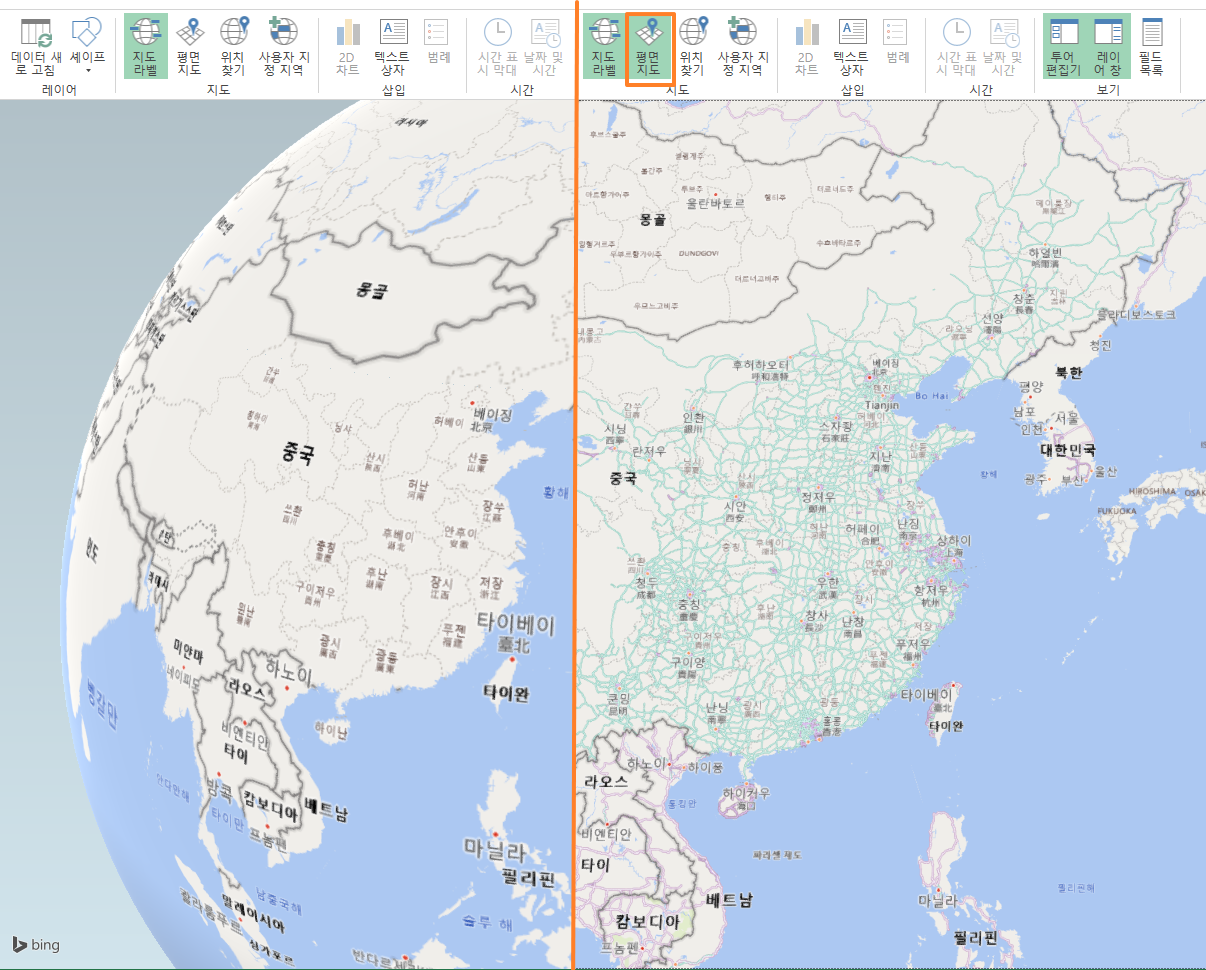This screenshot has height=970, width=1206.
Task: Insert 텍스트 상자 above the globe map
Action: click(393, 47)
